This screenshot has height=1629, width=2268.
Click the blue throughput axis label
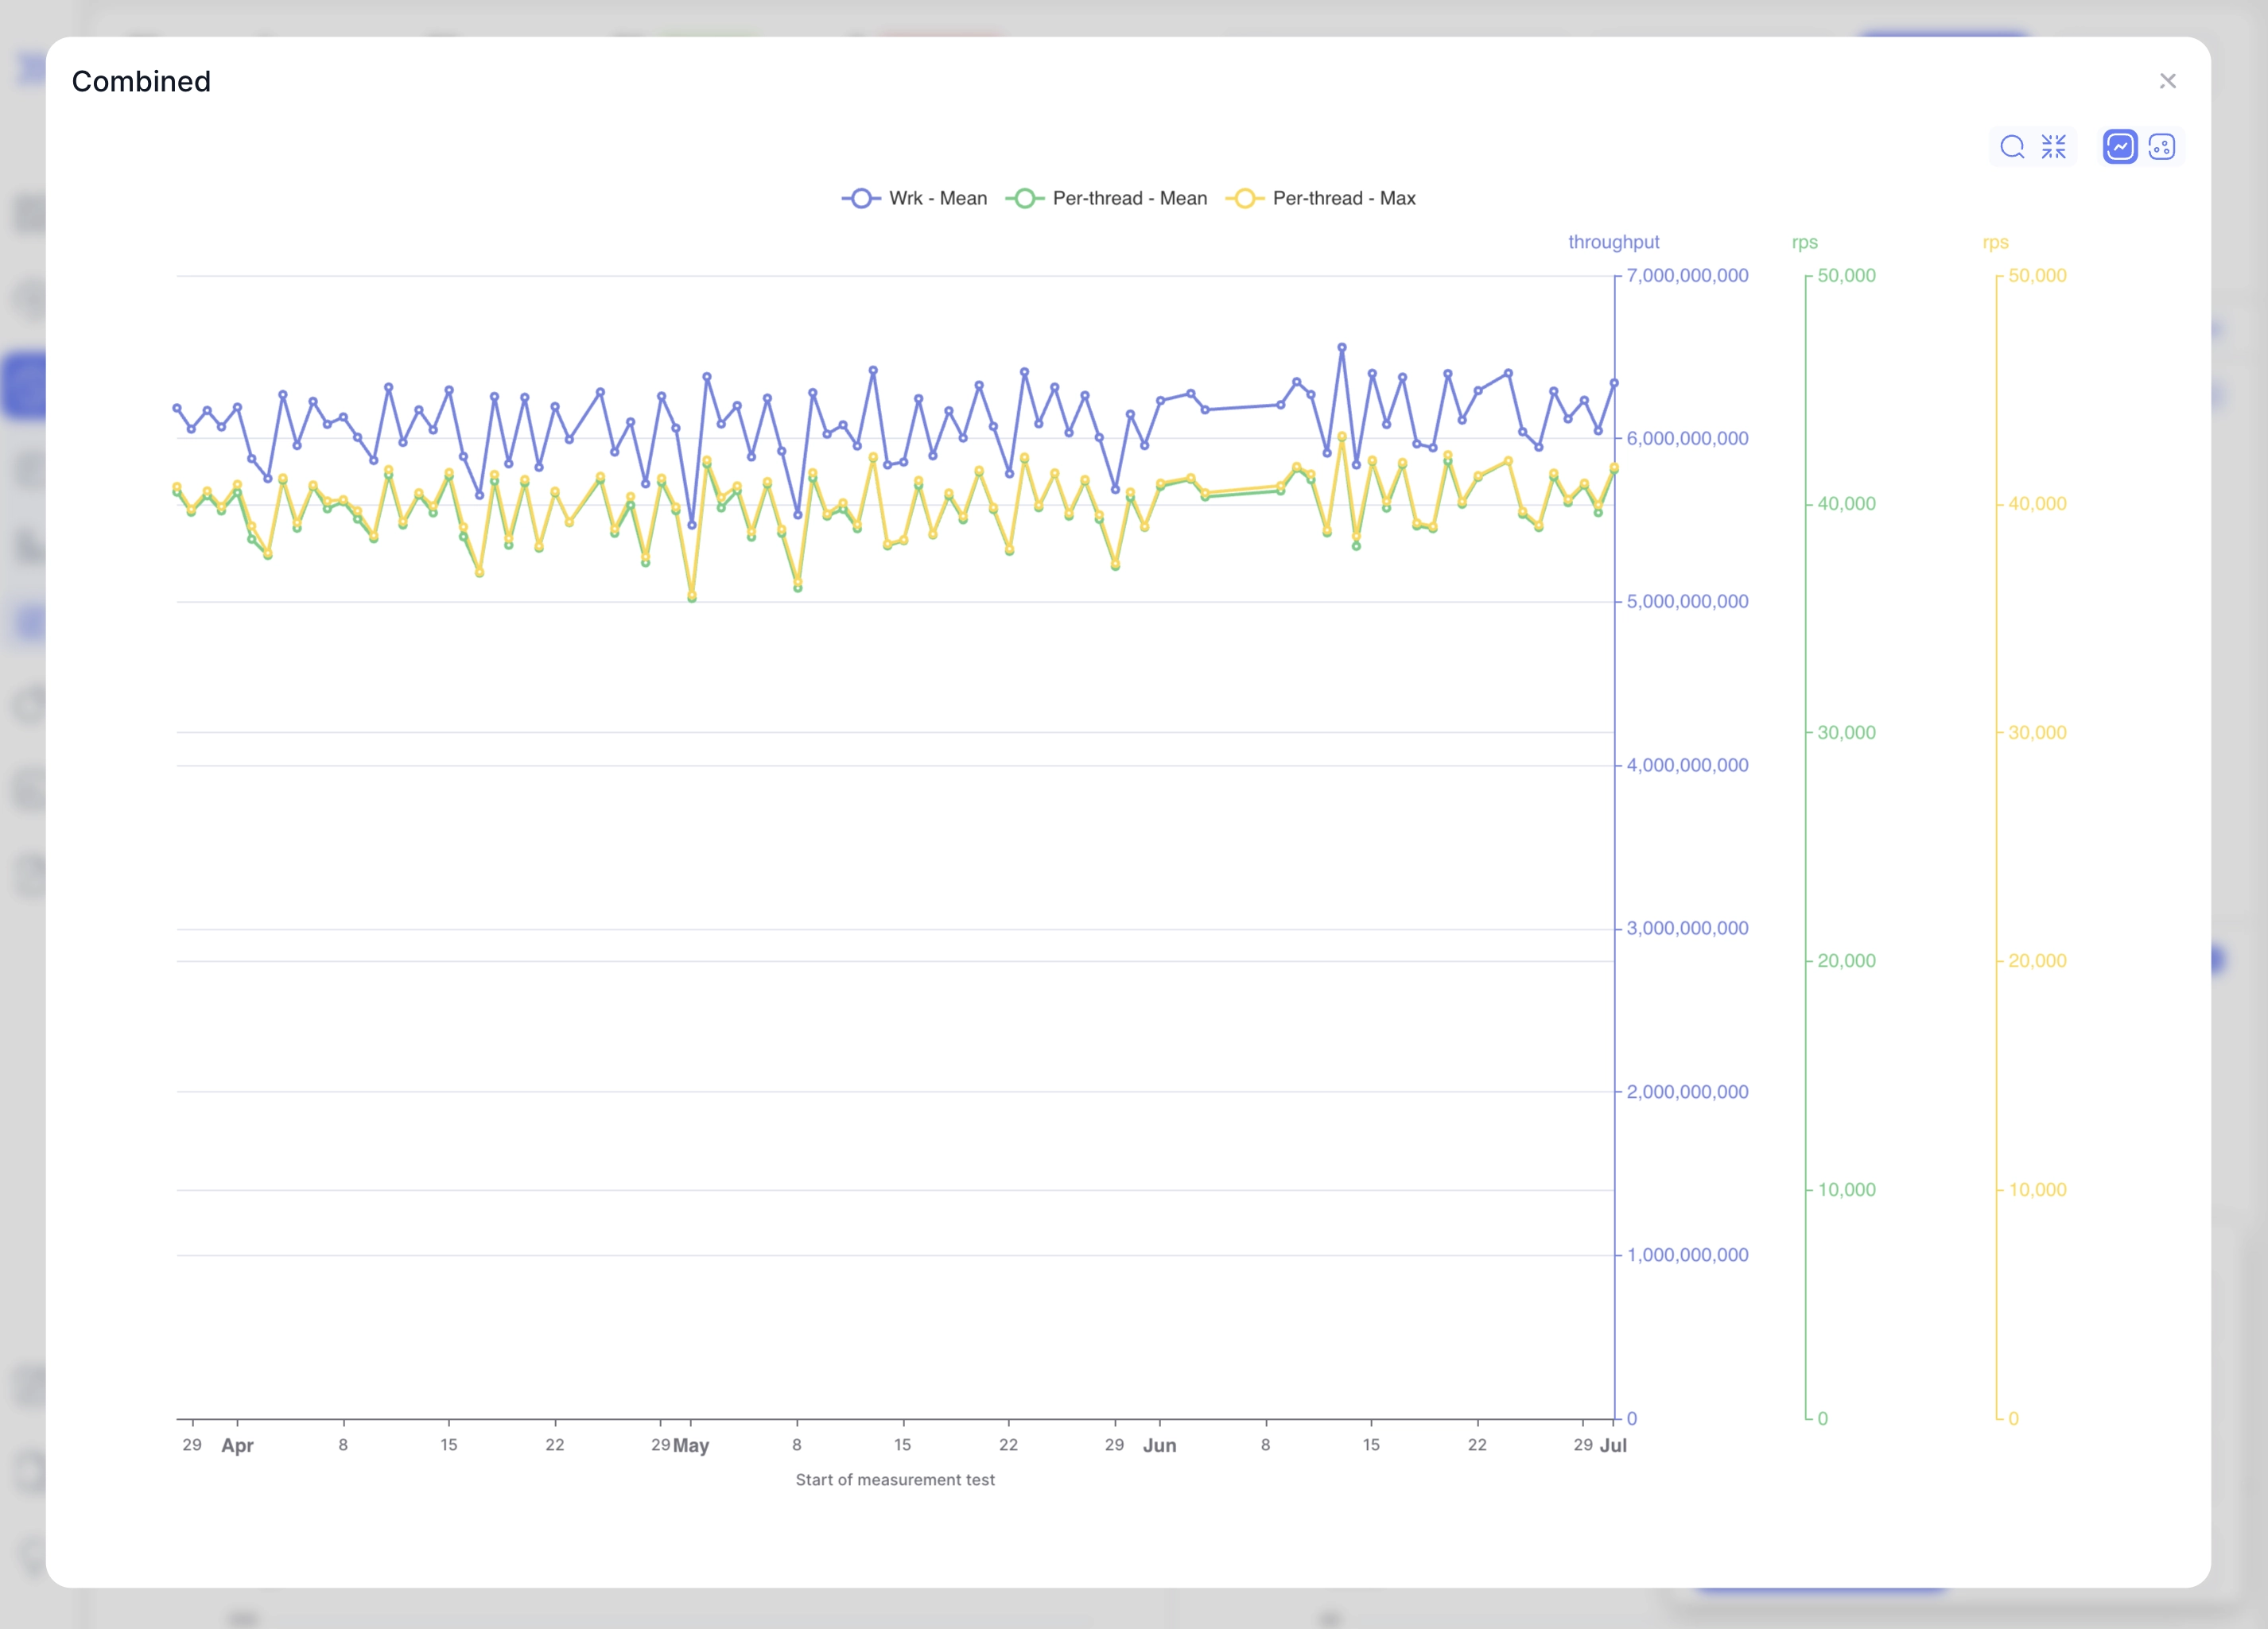tap(1613, 241)
